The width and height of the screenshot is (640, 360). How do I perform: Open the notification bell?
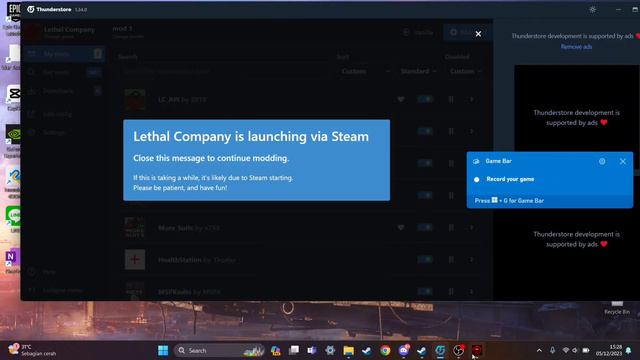point(629,350)
